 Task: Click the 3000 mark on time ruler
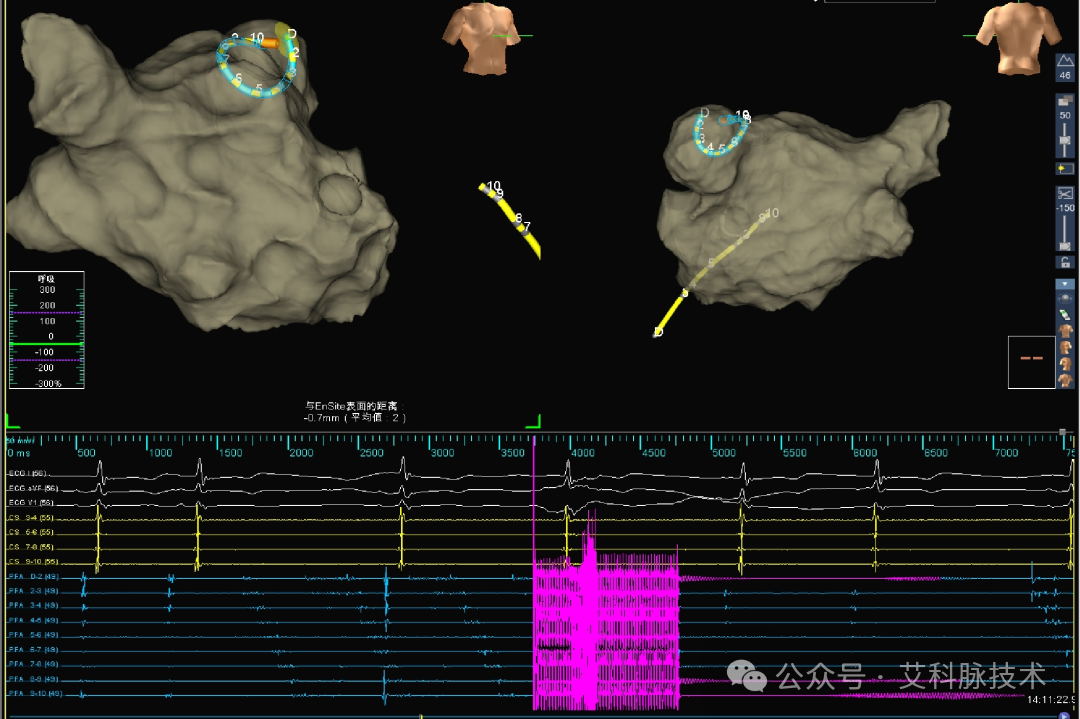(442, 453)
